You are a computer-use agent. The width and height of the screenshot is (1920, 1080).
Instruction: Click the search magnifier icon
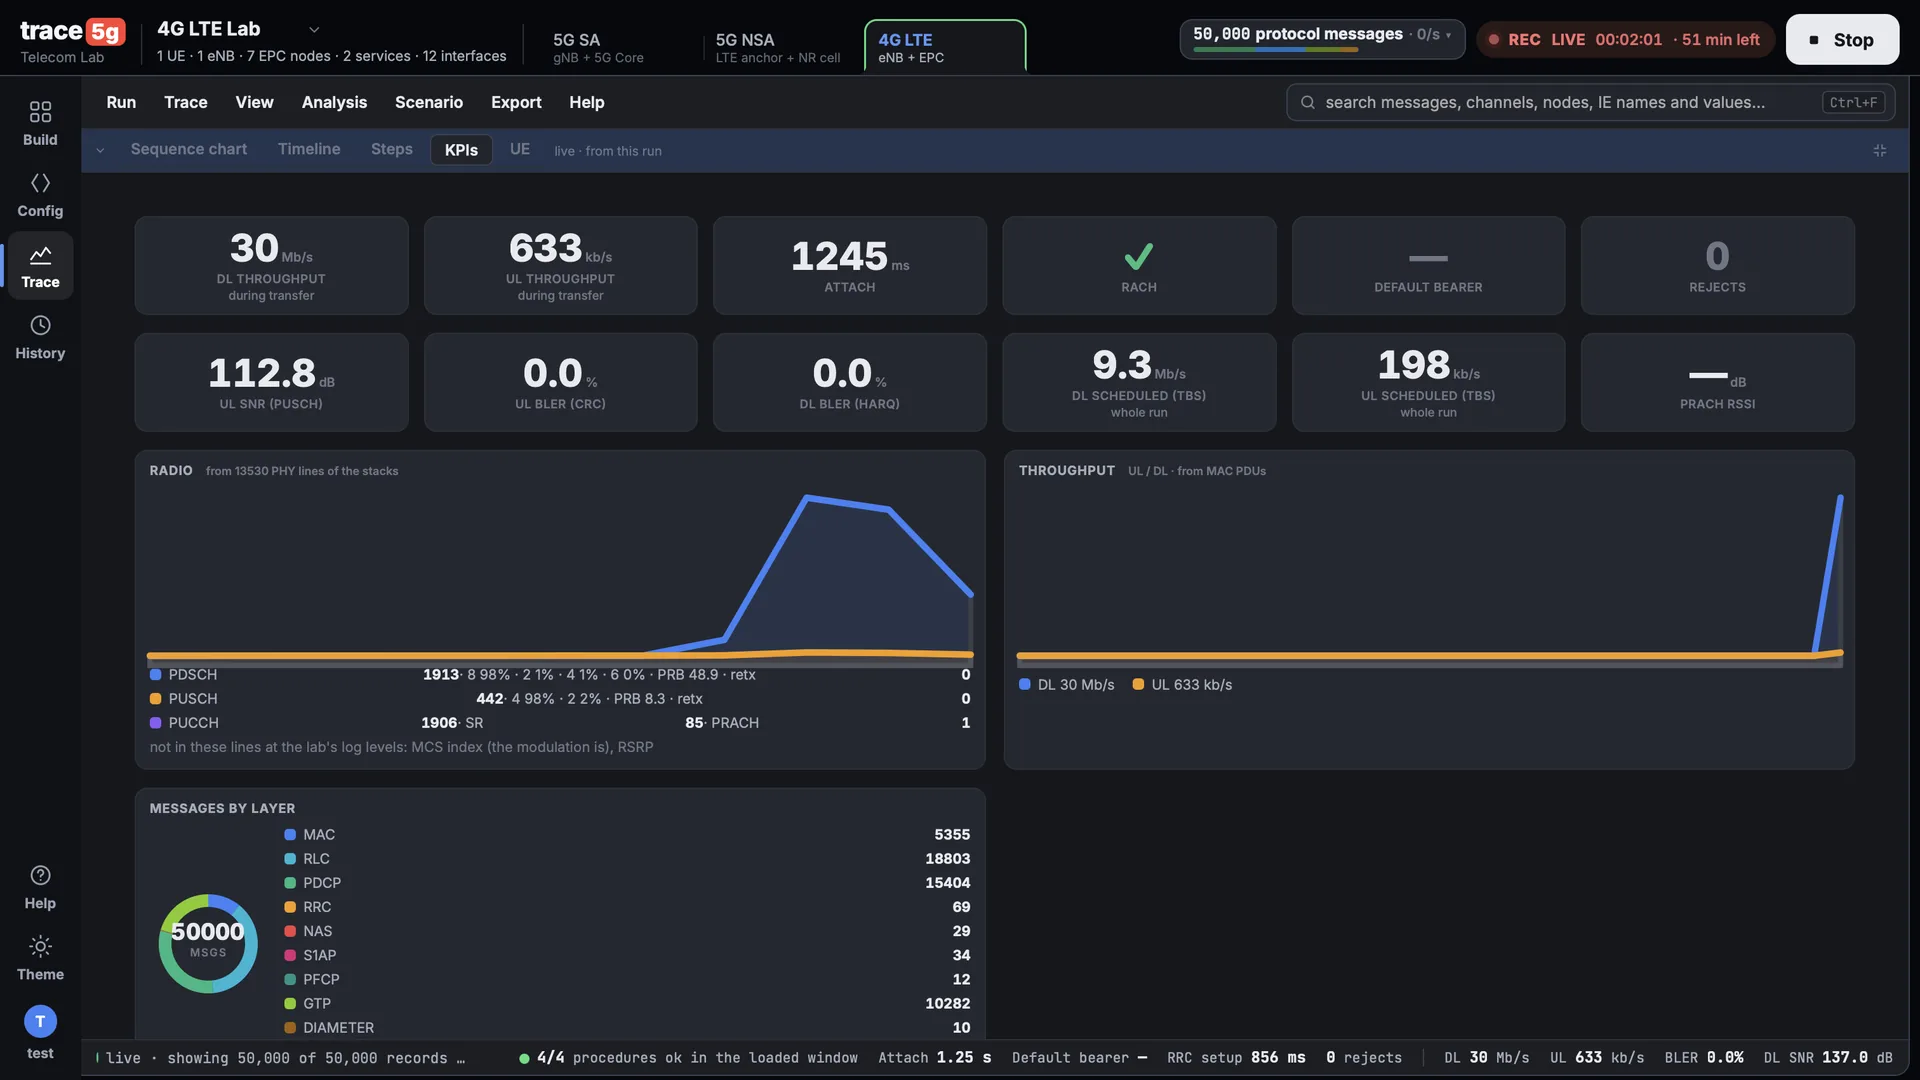point(1307,102)
